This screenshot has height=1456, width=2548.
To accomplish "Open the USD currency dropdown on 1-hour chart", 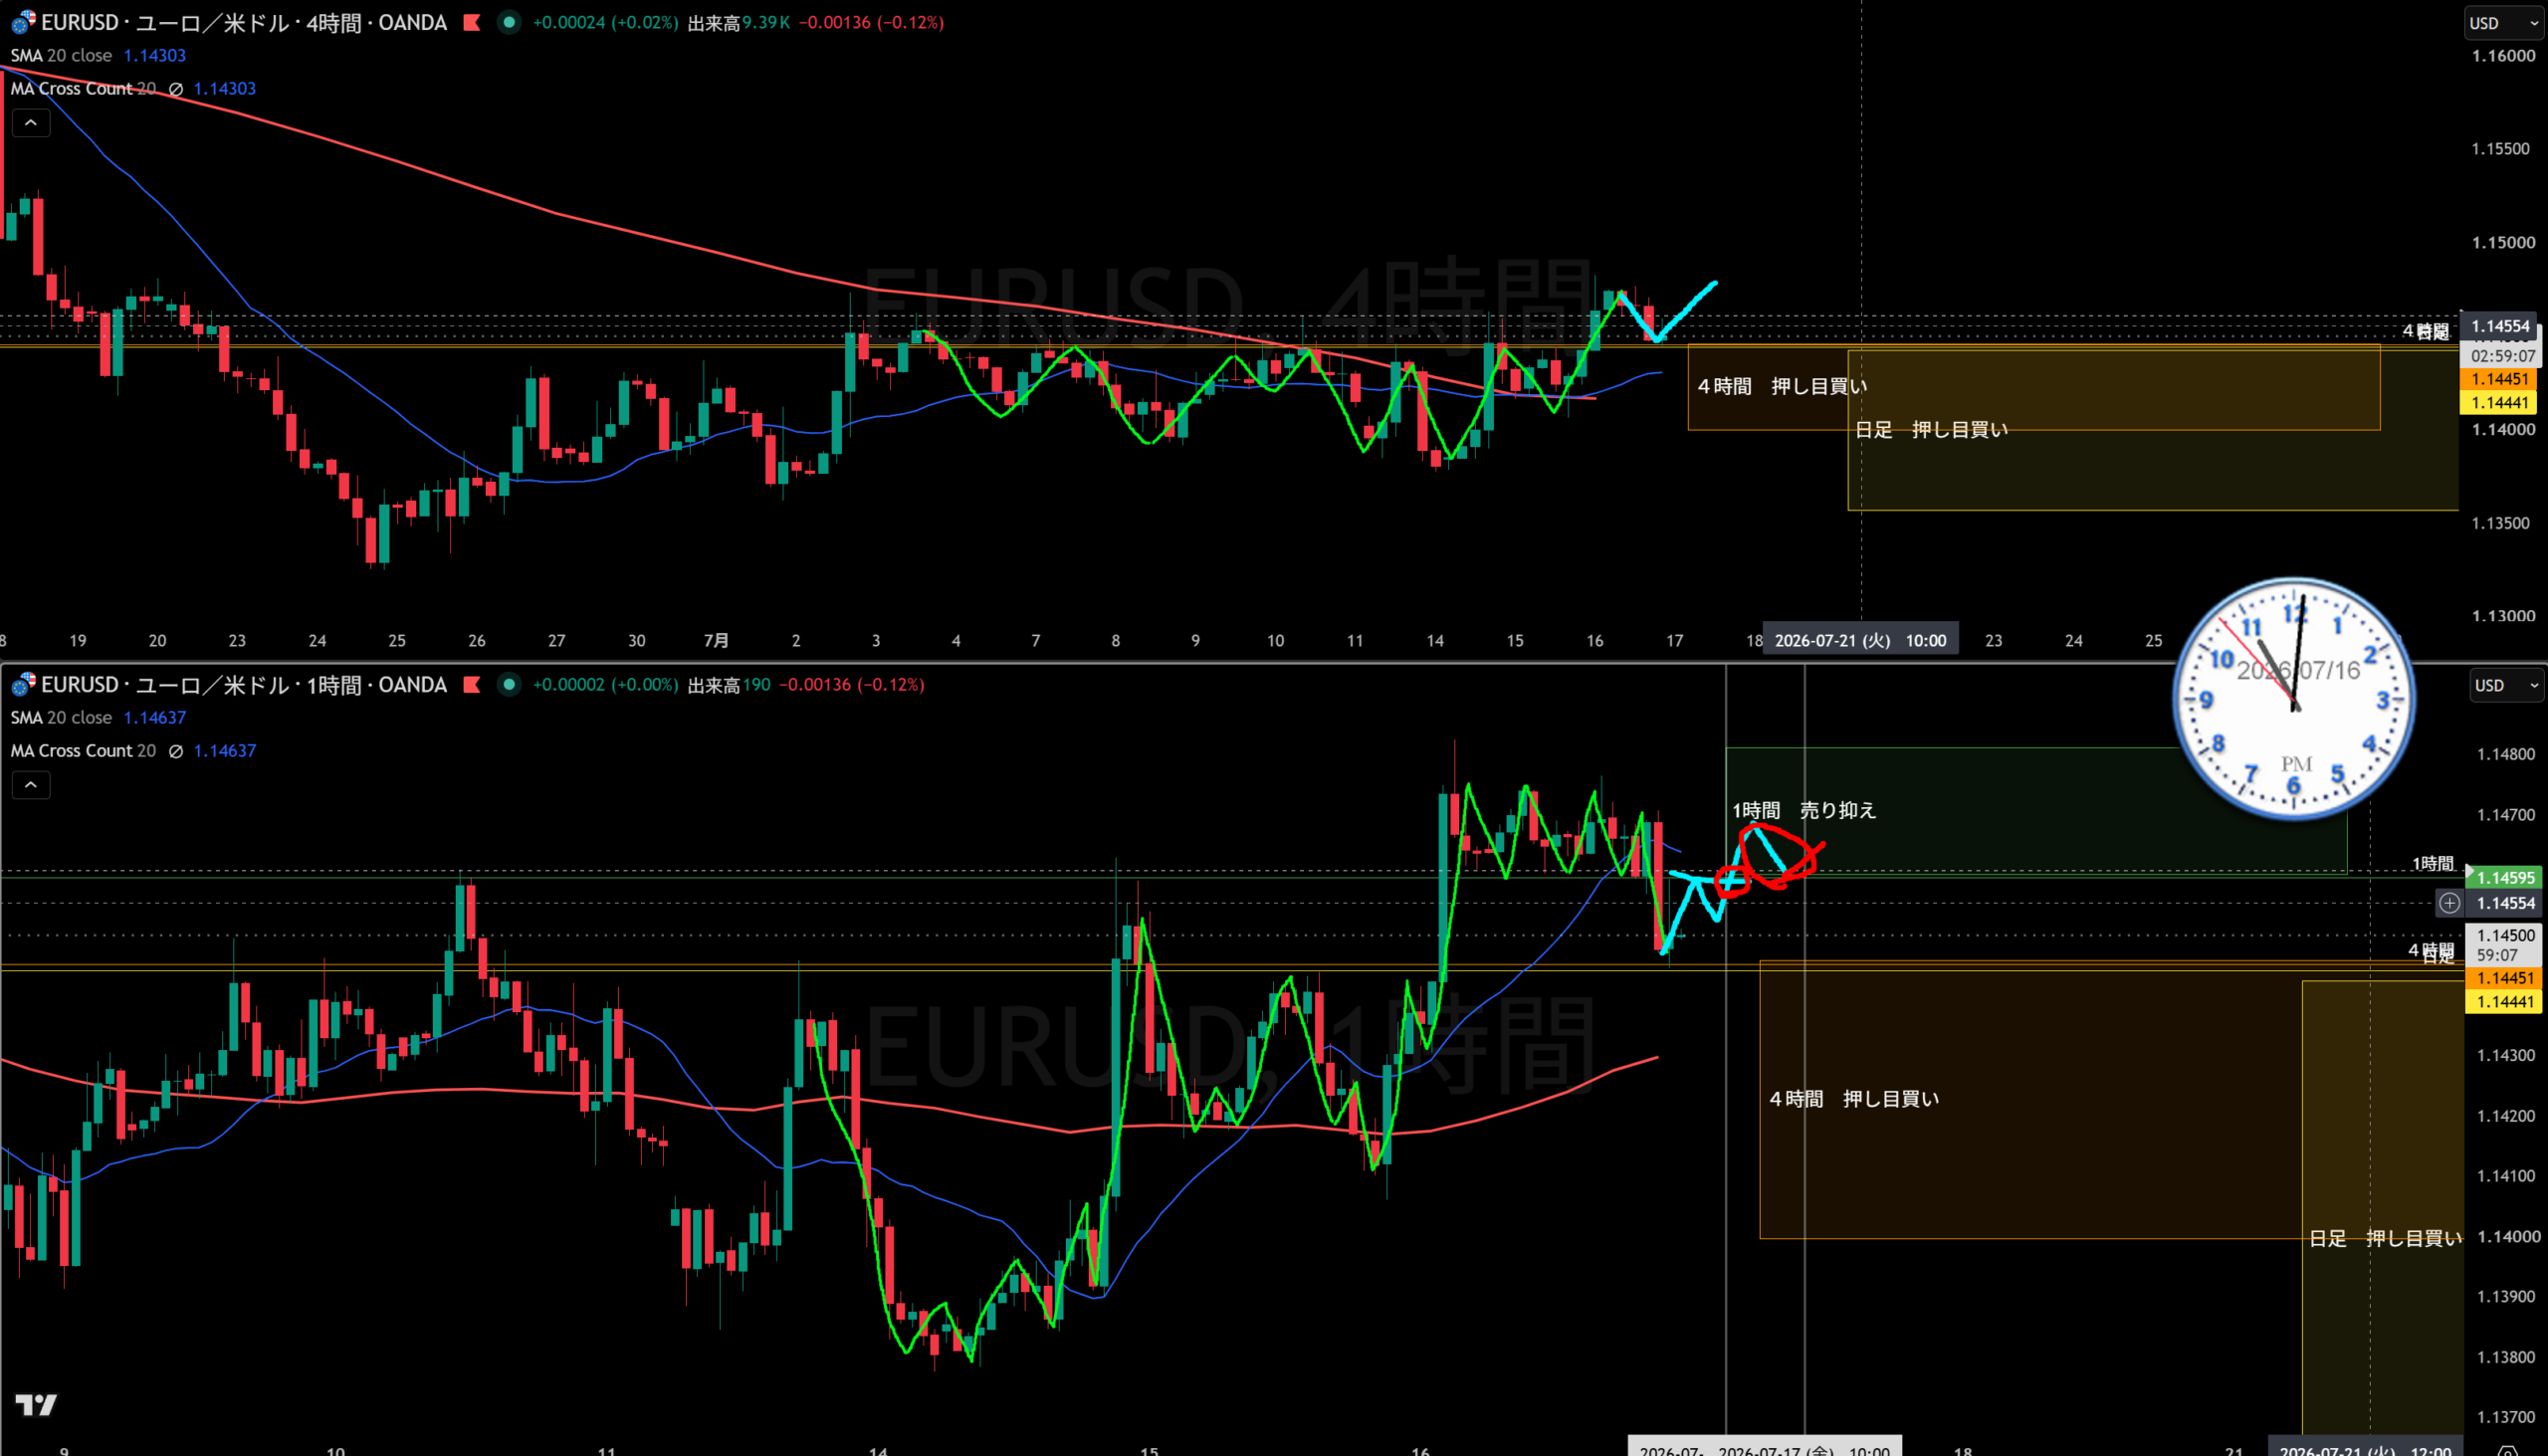I will pos(2506,685).
